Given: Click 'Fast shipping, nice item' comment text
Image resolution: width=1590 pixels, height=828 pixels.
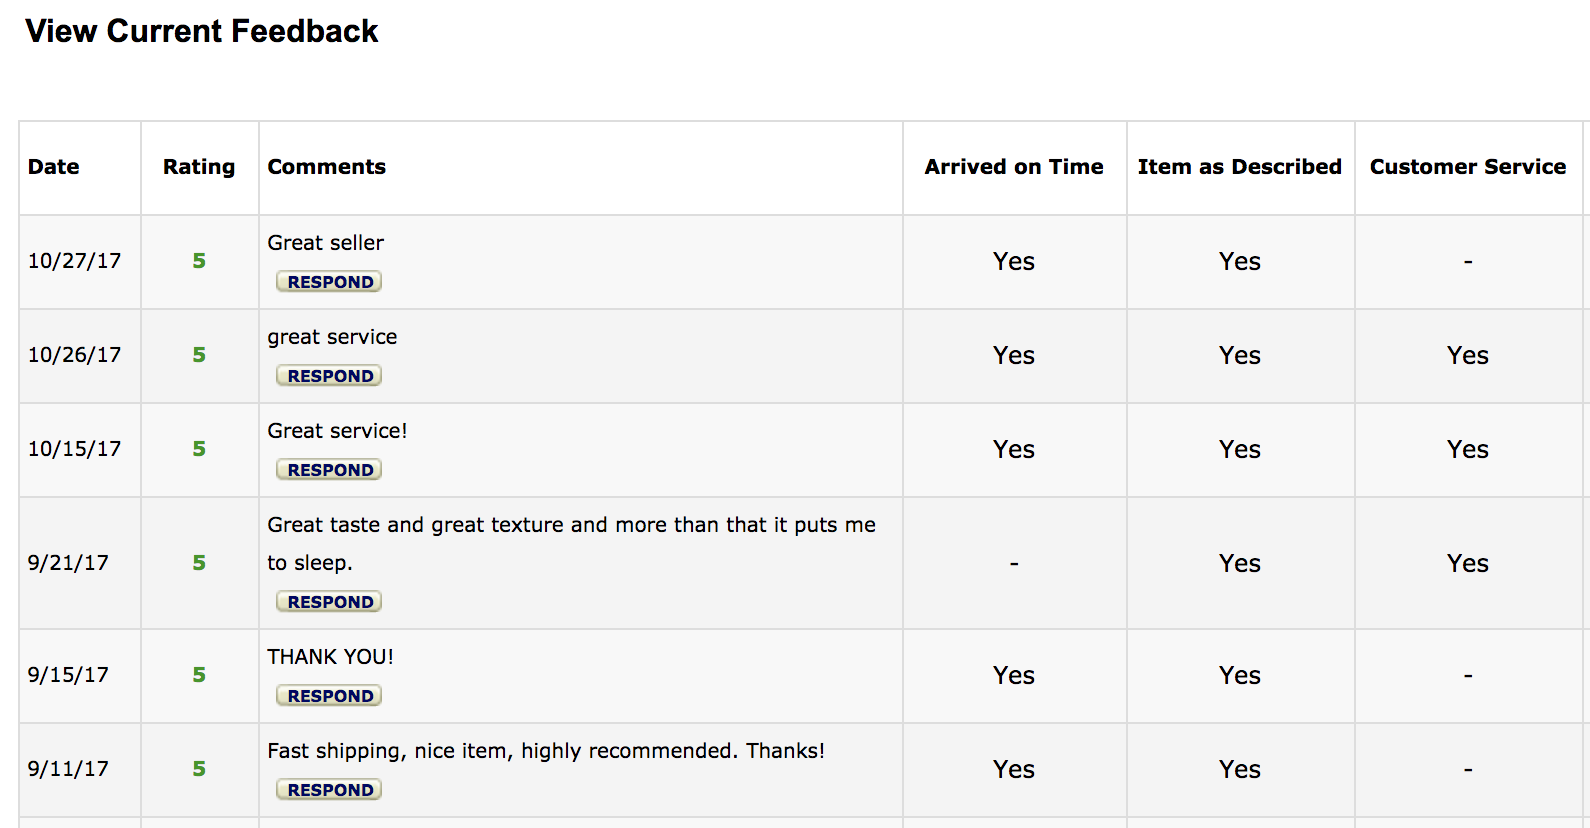Looking at the screenshot, I should (x=546, y=751).
